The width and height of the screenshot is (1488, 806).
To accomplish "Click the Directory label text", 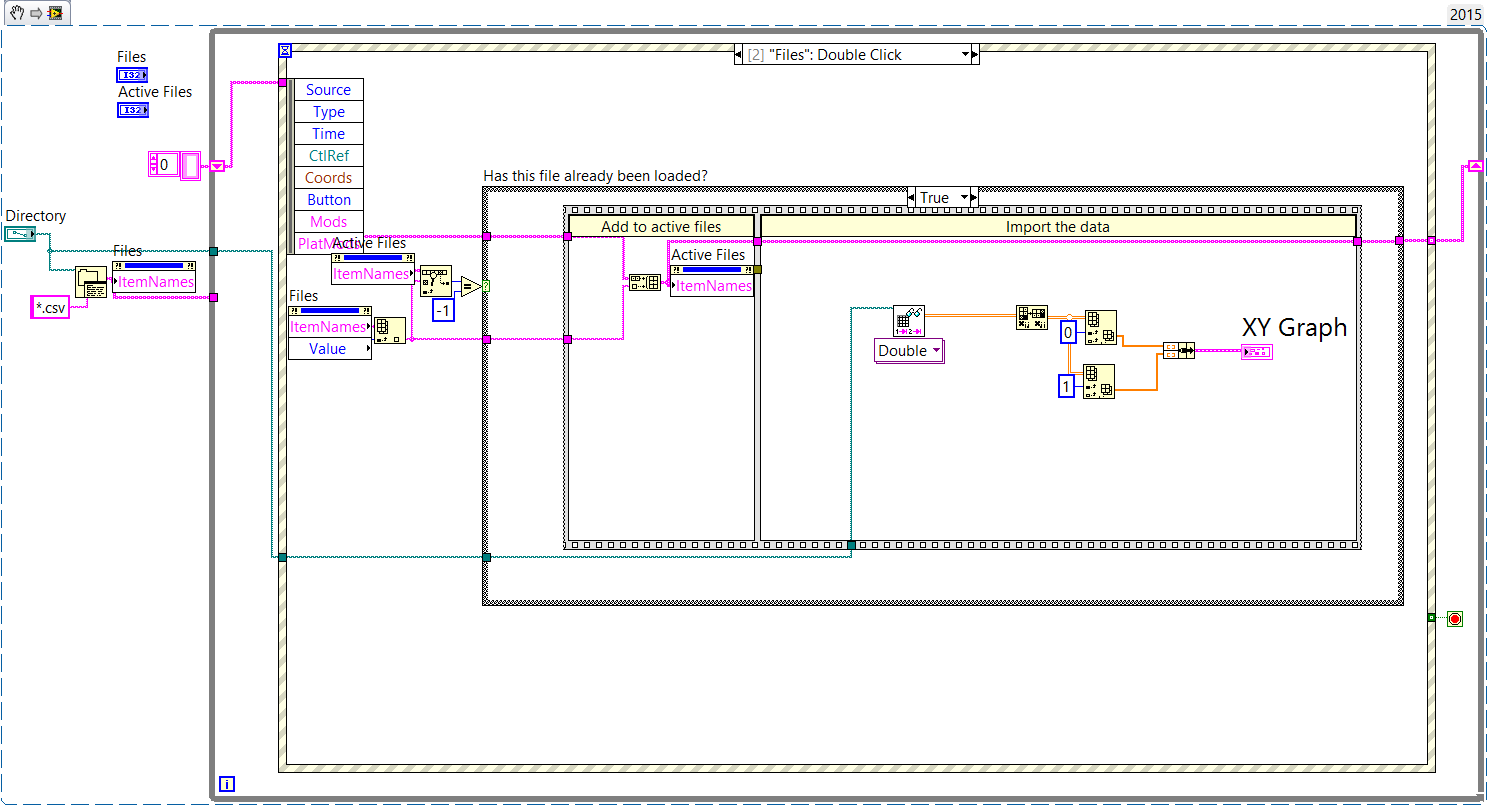I will 36,216.
